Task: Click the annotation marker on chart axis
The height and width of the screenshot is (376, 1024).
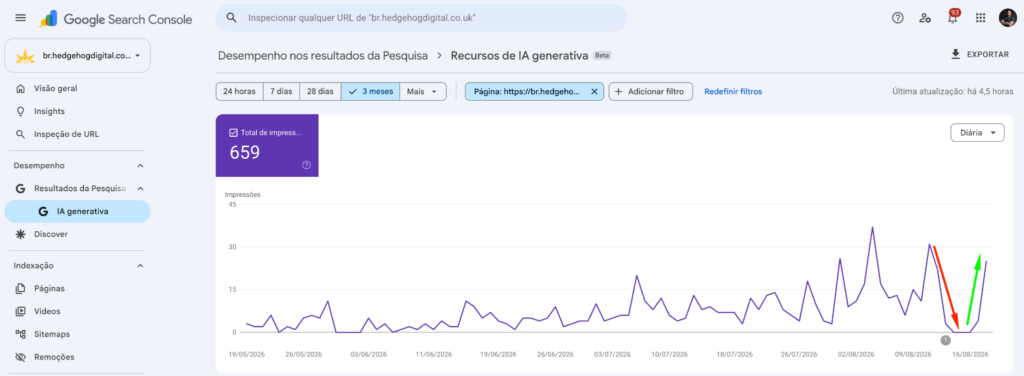Action: click(x=945, y=340)
